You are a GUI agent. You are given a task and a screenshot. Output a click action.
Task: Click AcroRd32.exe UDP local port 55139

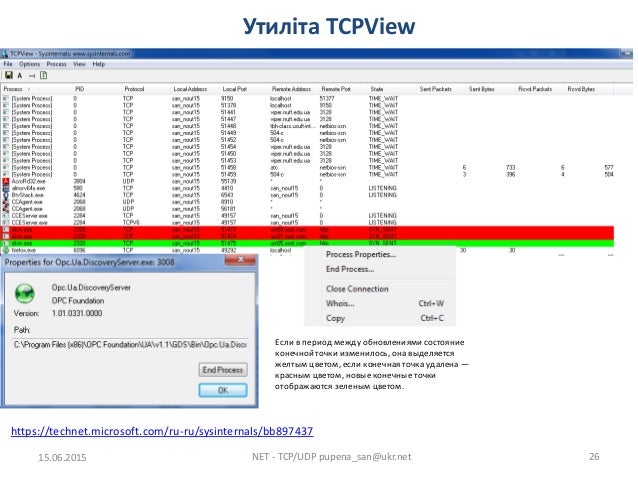(x=228, y=181)
